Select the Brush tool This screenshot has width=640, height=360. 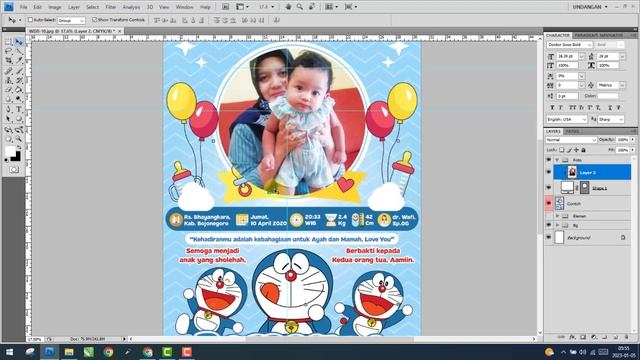[19, 71]
